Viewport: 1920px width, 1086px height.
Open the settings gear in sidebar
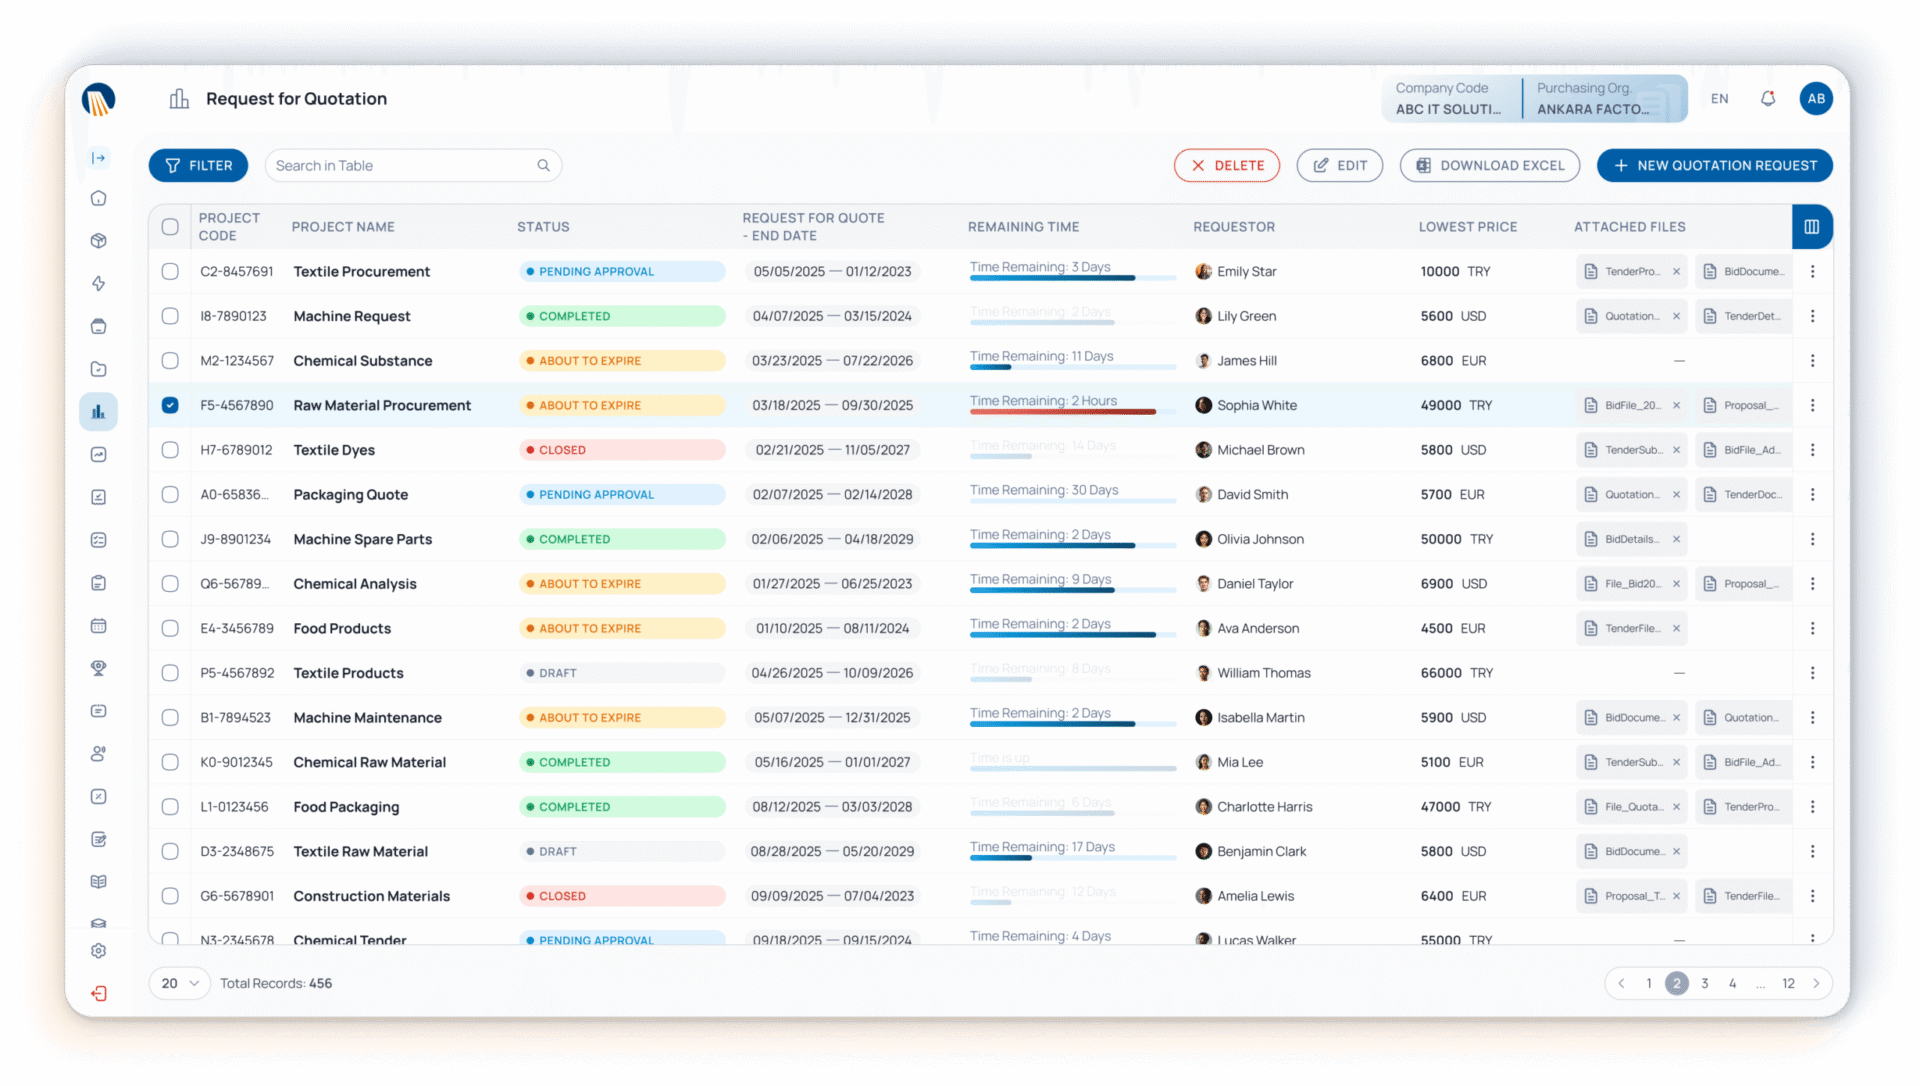click(x=98, y=951)
